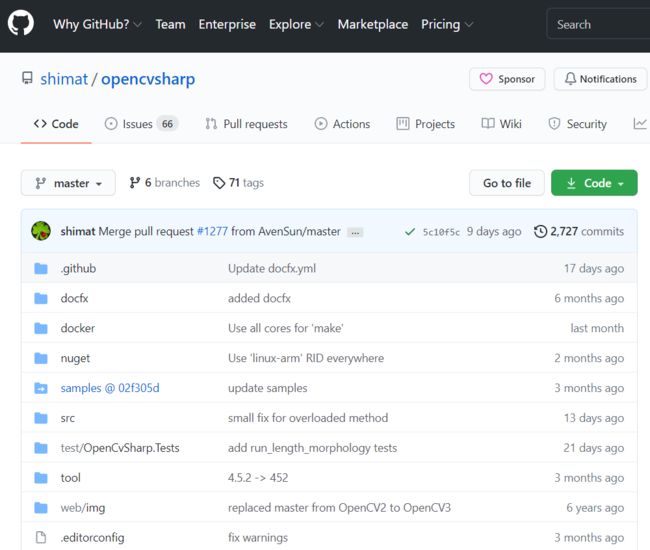Viewport: 650px width, 550px height.
Task: Expand the commit message ellipsis button
Action: click(x=355, y=233)
